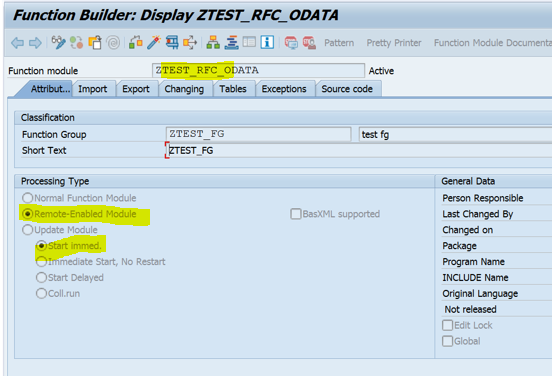Tick the BasXML supported checkbox

tap(296, 214)
